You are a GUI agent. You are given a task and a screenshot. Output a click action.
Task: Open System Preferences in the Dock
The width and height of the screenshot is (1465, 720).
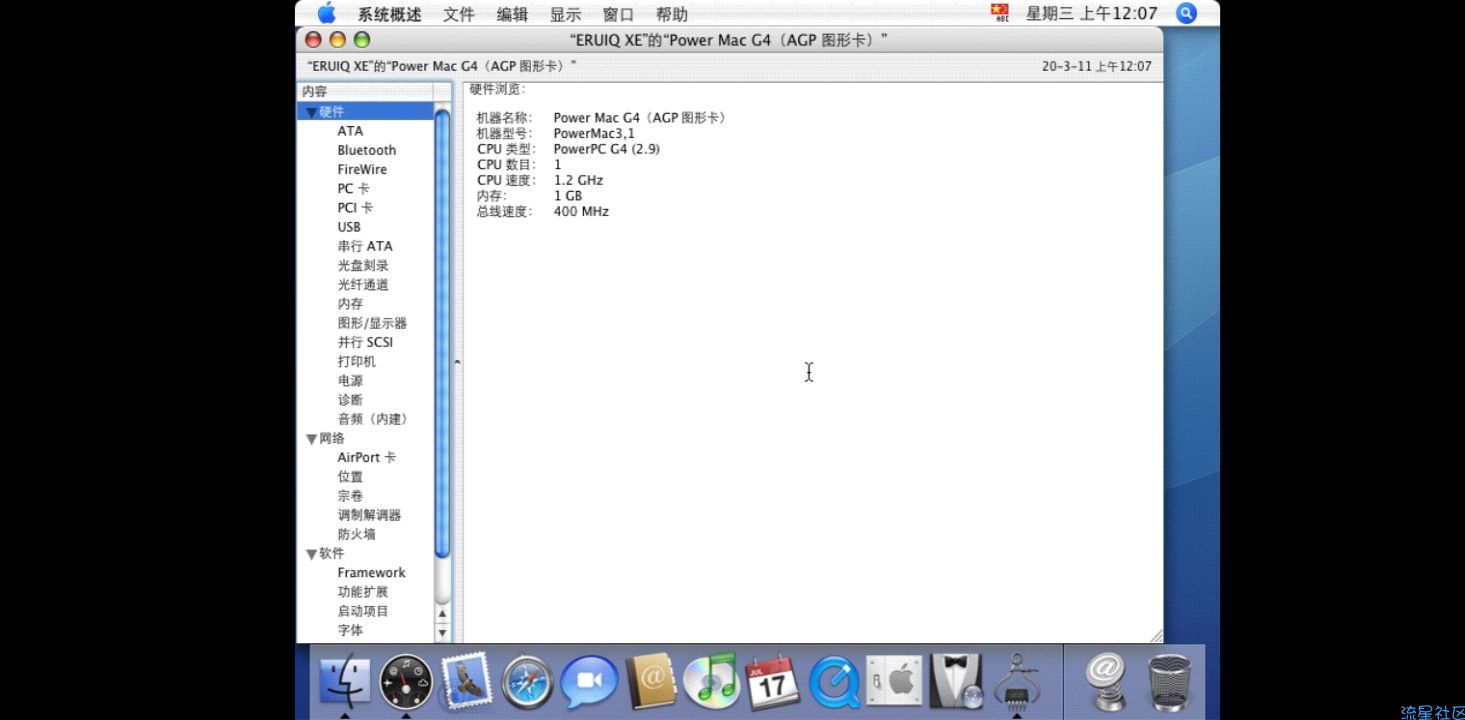(x=894, y=682)
